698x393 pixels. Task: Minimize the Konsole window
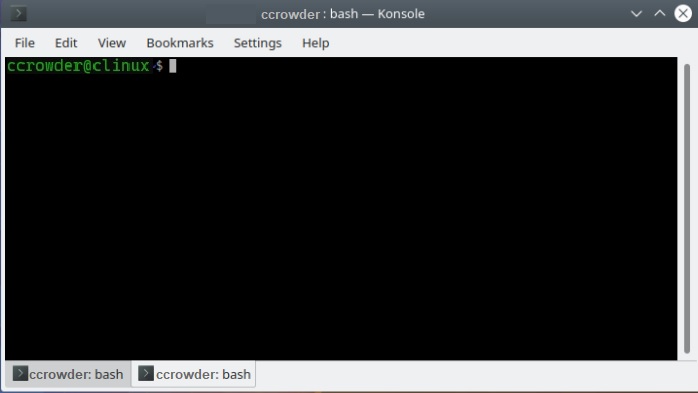point(637,14)
